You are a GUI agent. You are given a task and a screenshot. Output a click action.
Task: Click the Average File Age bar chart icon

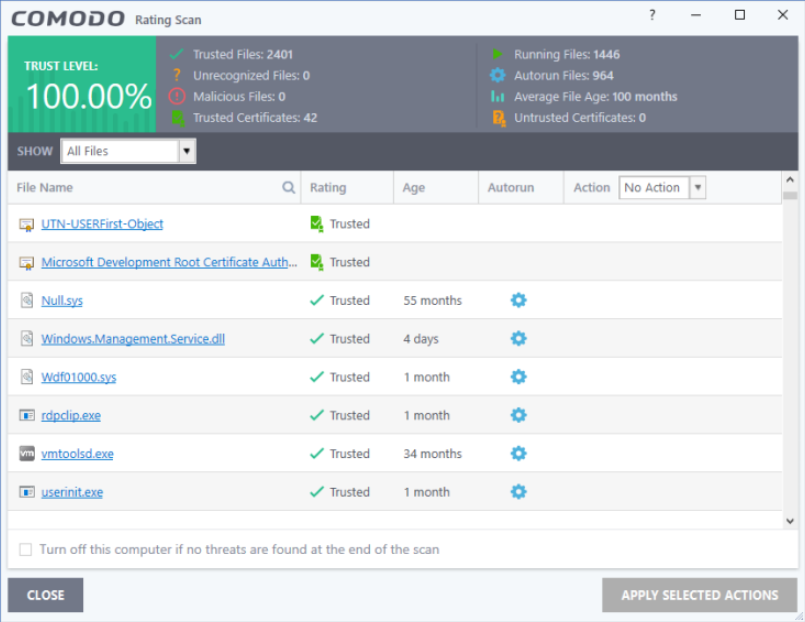point(497,96)
